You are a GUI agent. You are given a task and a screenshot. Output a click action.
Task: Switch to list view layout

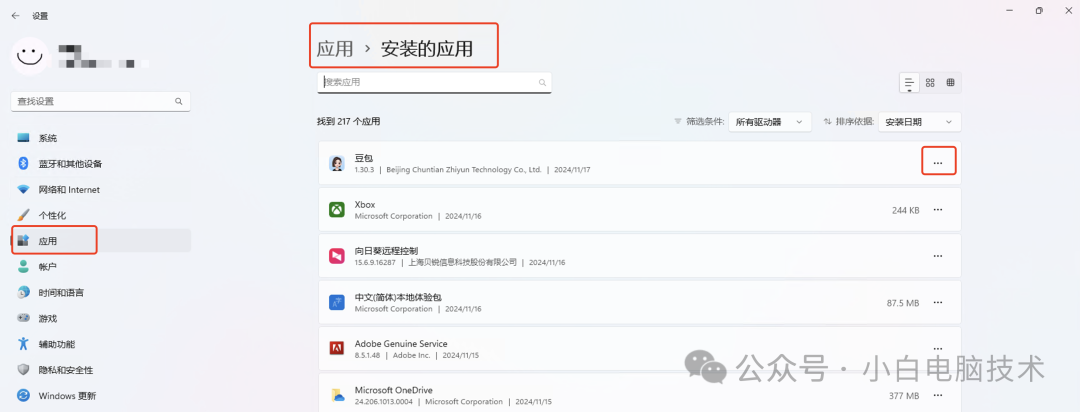909,83
